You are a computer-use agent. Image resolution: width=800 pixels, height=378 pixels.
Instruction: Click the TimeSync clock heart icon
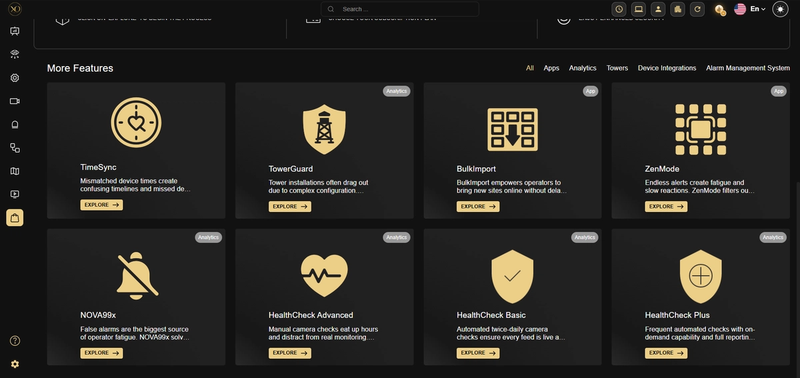tap(136, 122)
